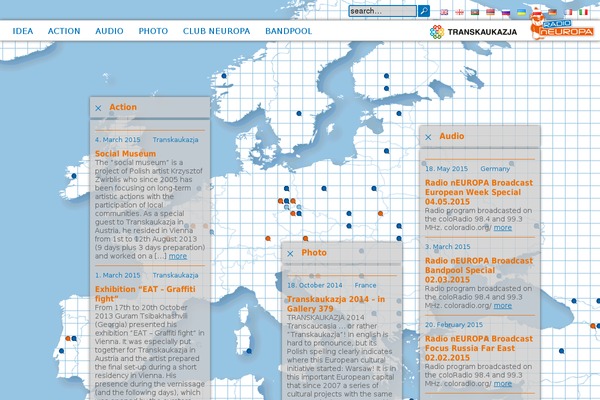Screen dimensions: 600x400
Task: Open the ACTION menu item
Action: click(64, 31)
